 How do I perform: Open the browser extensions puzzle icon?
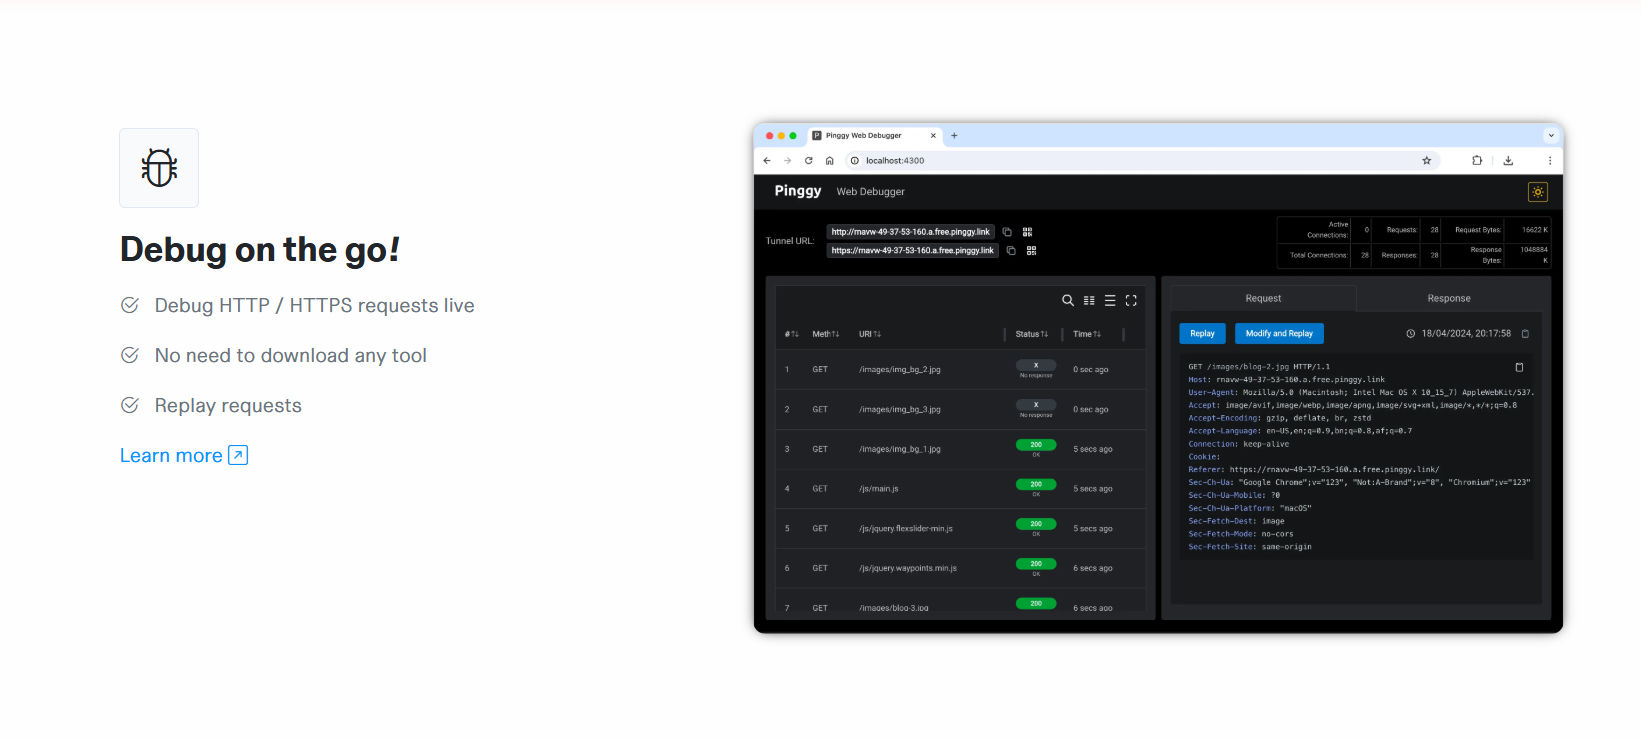1477,160
